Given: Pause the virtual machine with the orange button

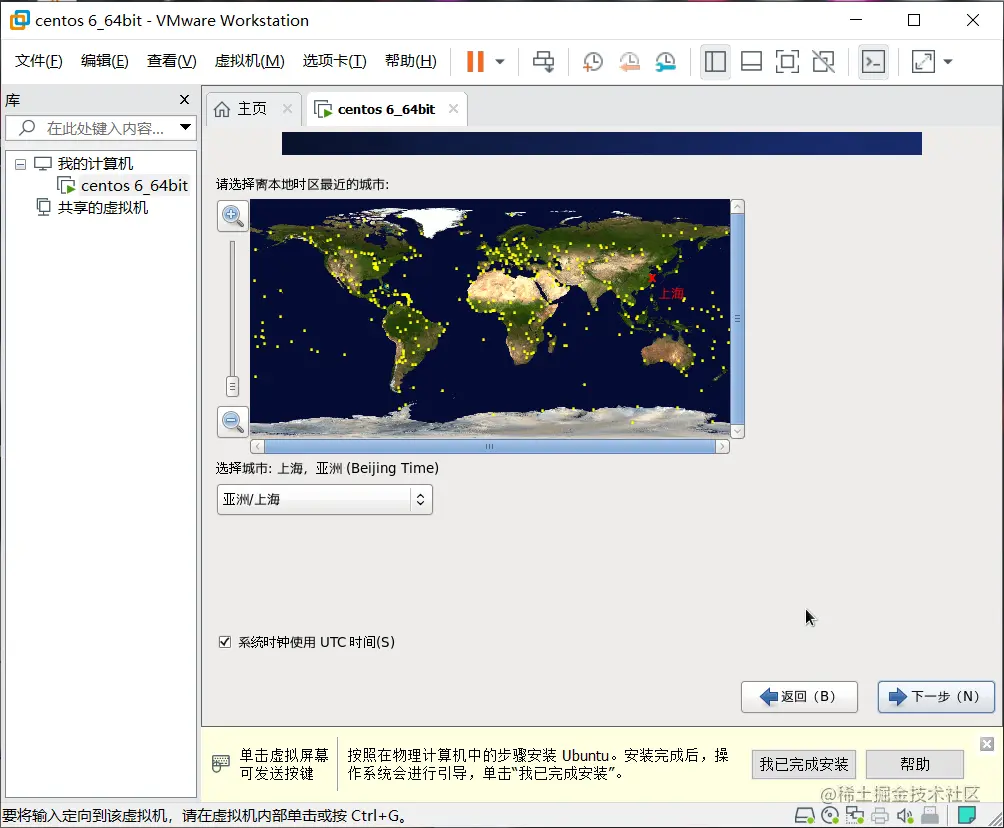Looking at the screenshot, I should click(x=475, y=61).
